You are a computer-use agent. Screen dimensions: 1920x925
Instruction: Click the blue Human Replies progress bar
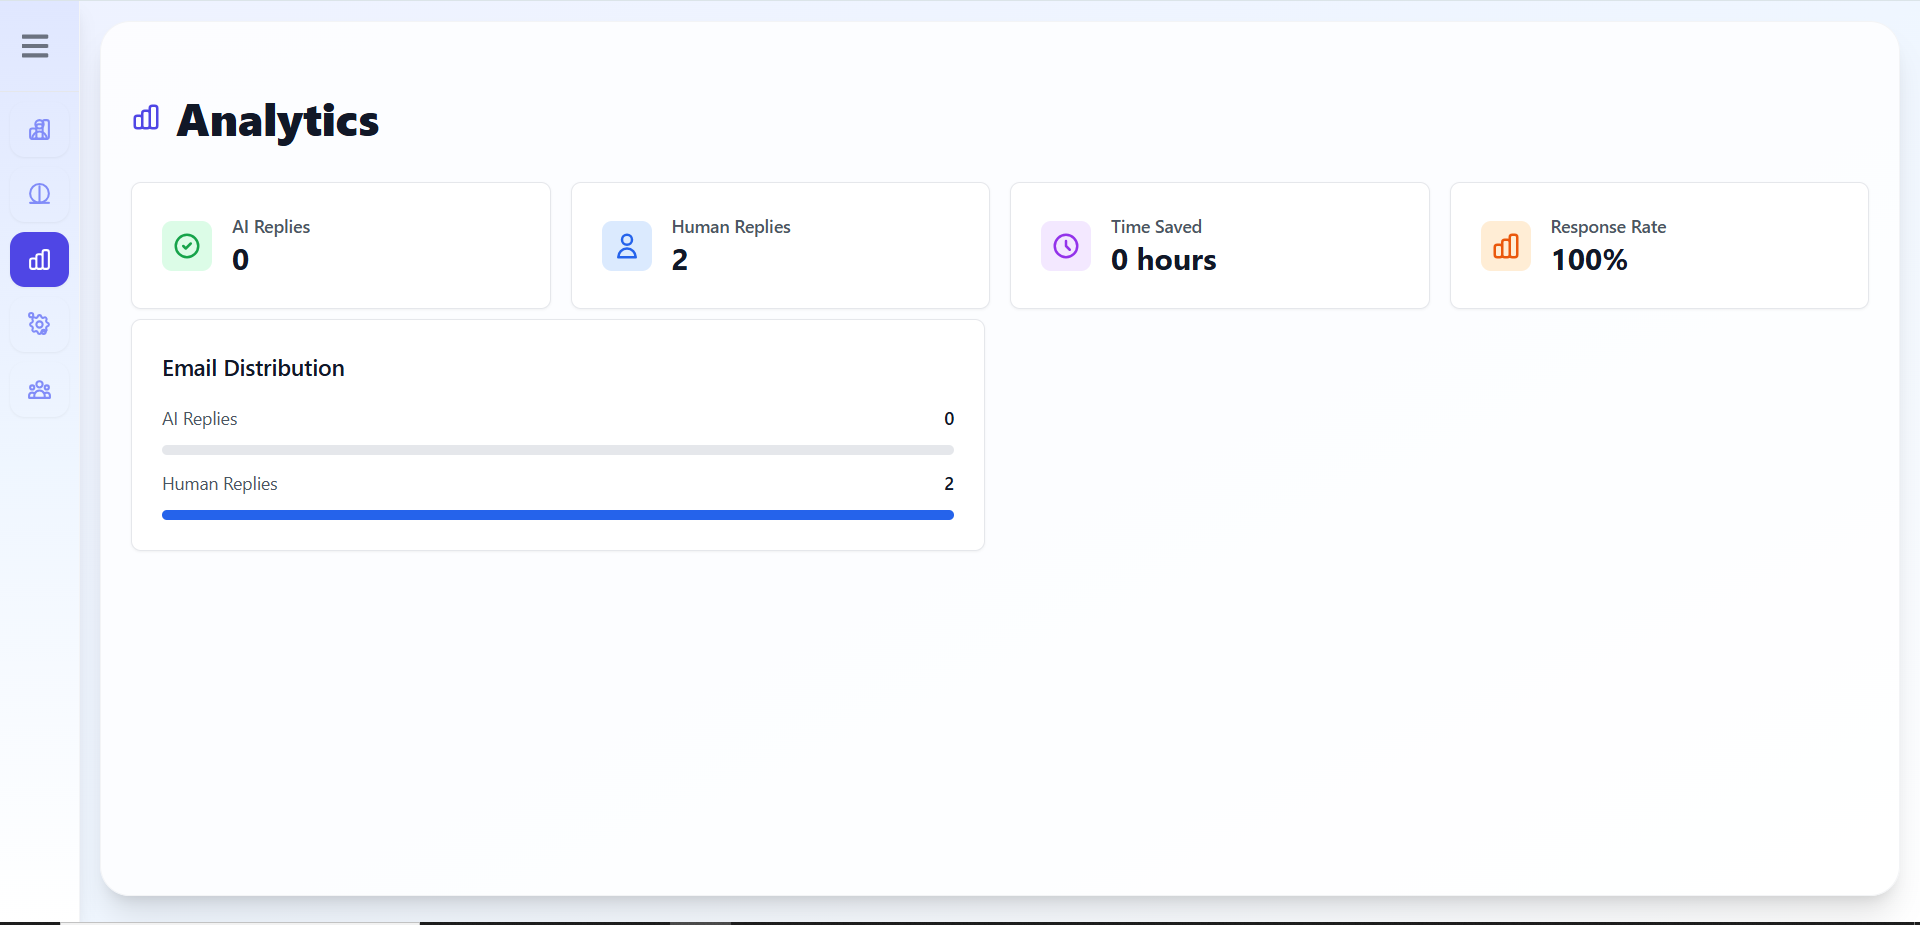pos(558,515)
